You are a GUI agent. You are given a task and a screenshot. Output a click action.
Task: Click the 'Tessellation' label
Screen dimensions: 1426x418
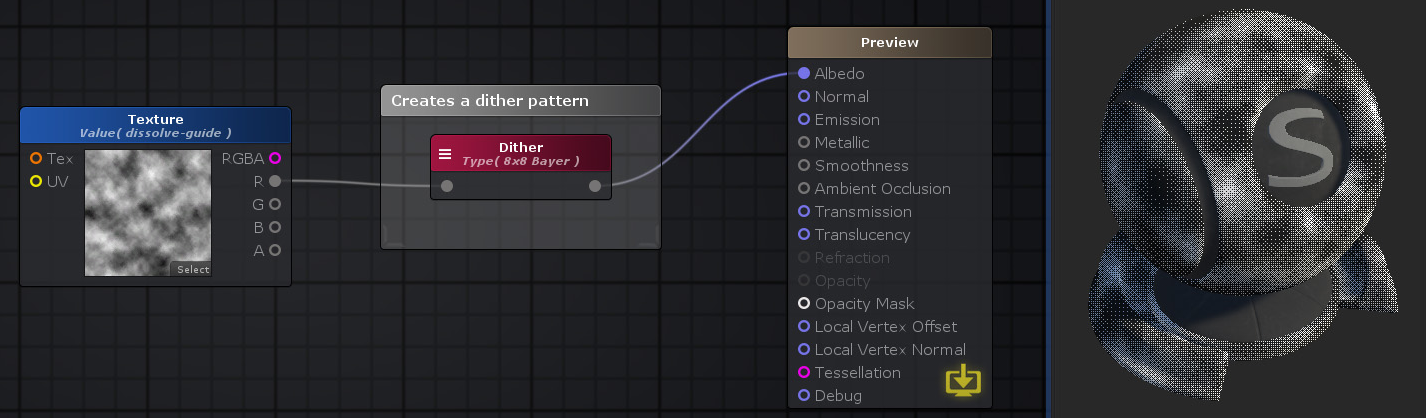pyautogui.click(x=858, y=372)
